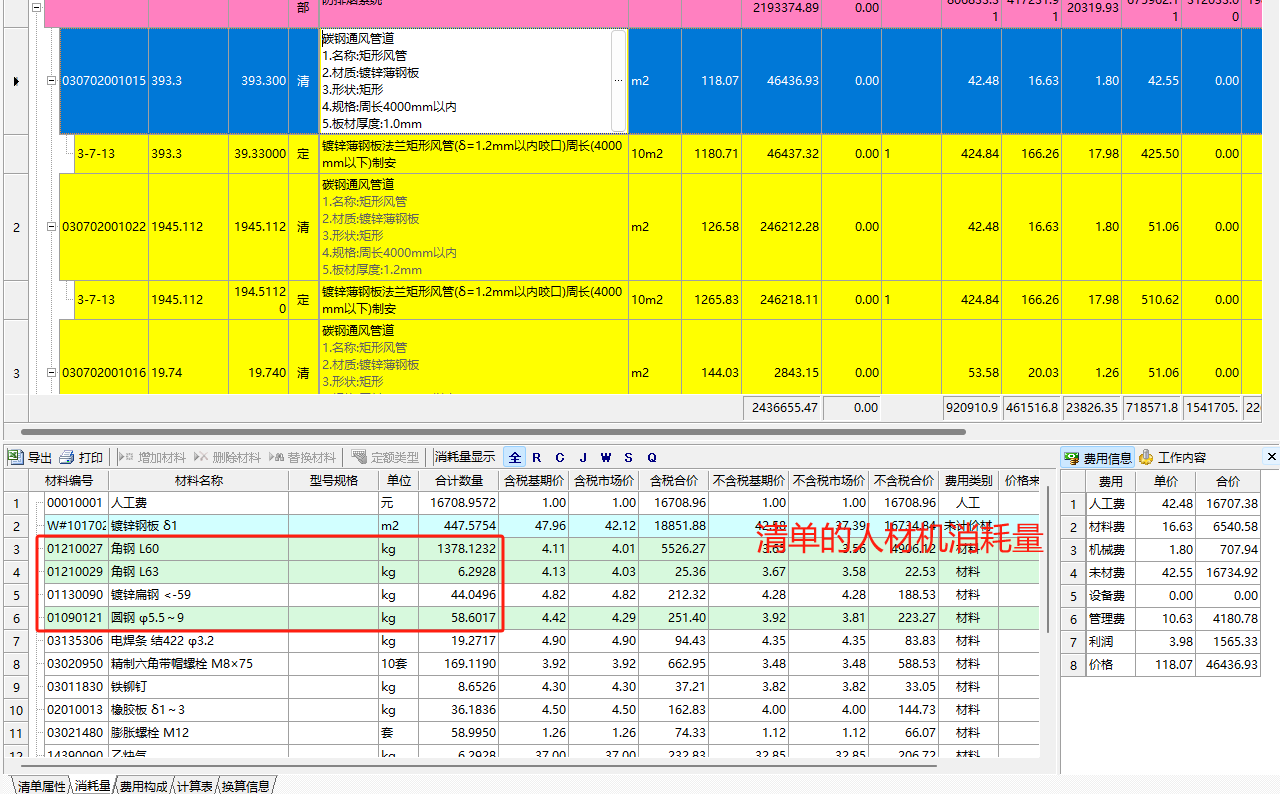The height and width of the screenshot is (794, 1280).
Task: Click the 增加材料 add material button
Action: 152,457
